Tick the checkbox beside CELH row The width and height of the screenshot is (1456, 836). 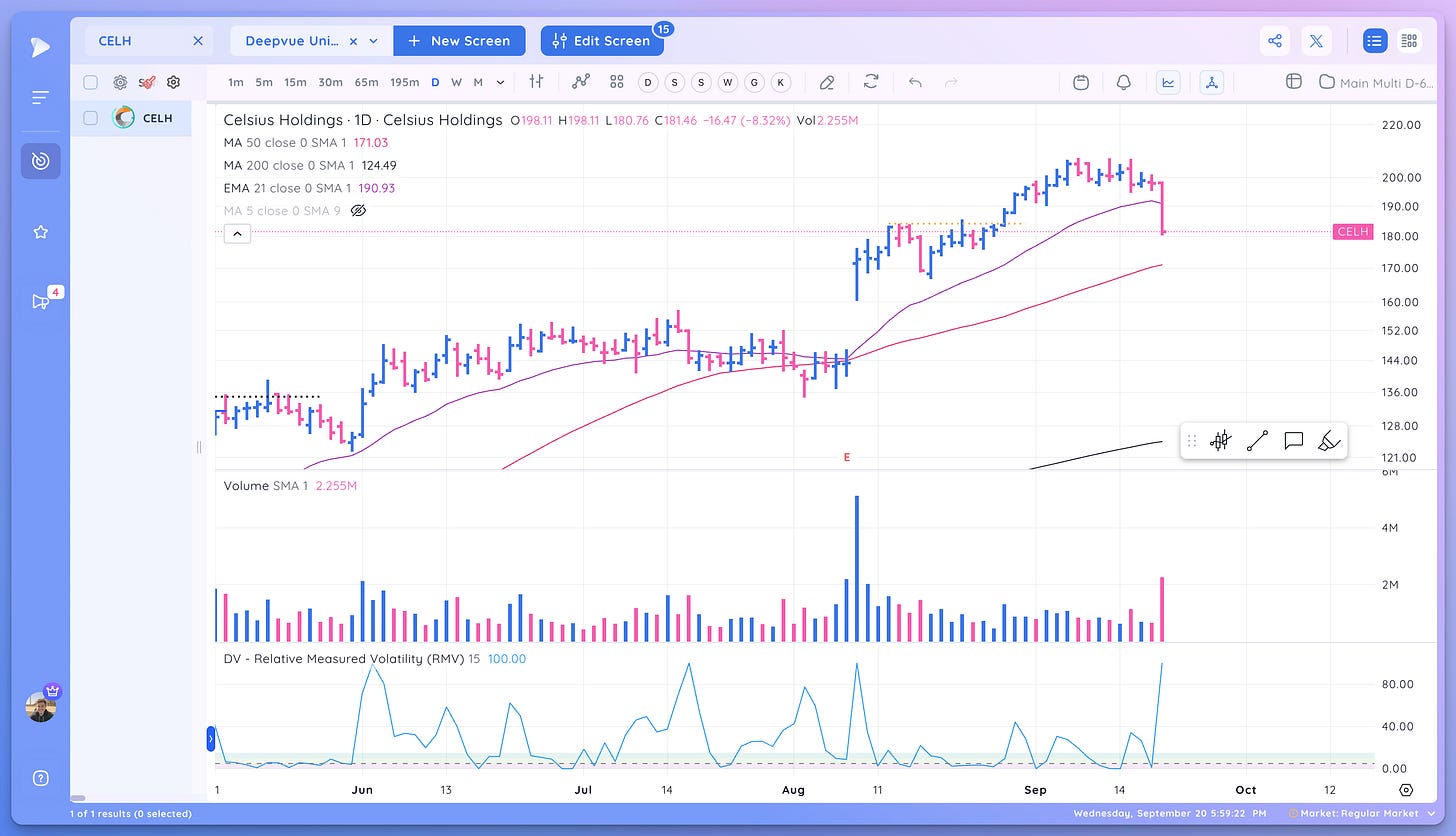[x=90, y=118]
